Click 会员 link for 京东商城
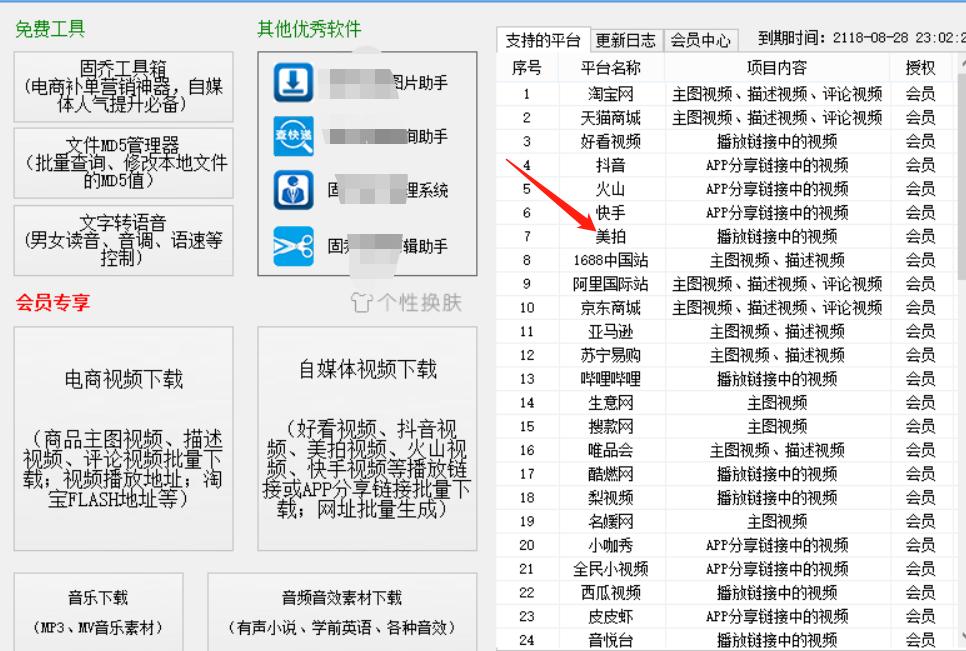The height and width of the screenshot is (651, 966). pyautogui.click(x=920, y=308)
